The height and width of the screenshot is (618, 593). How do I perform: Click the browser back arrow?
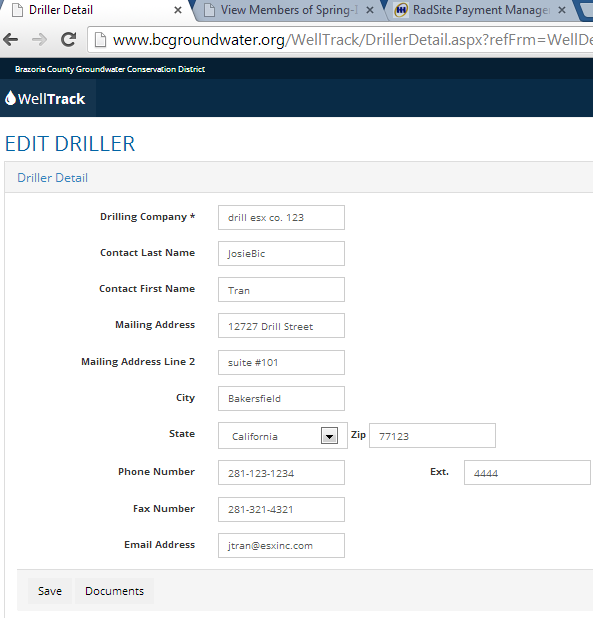[x=10, y=39]
